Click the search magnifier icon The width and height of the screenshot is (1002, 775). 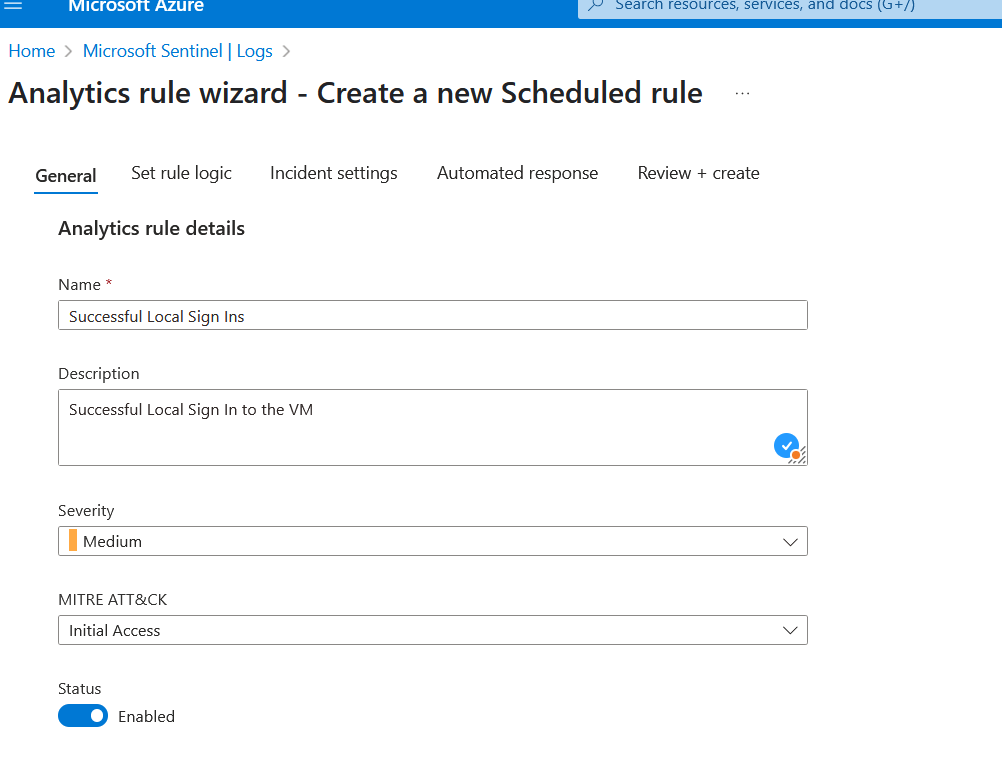596,6
